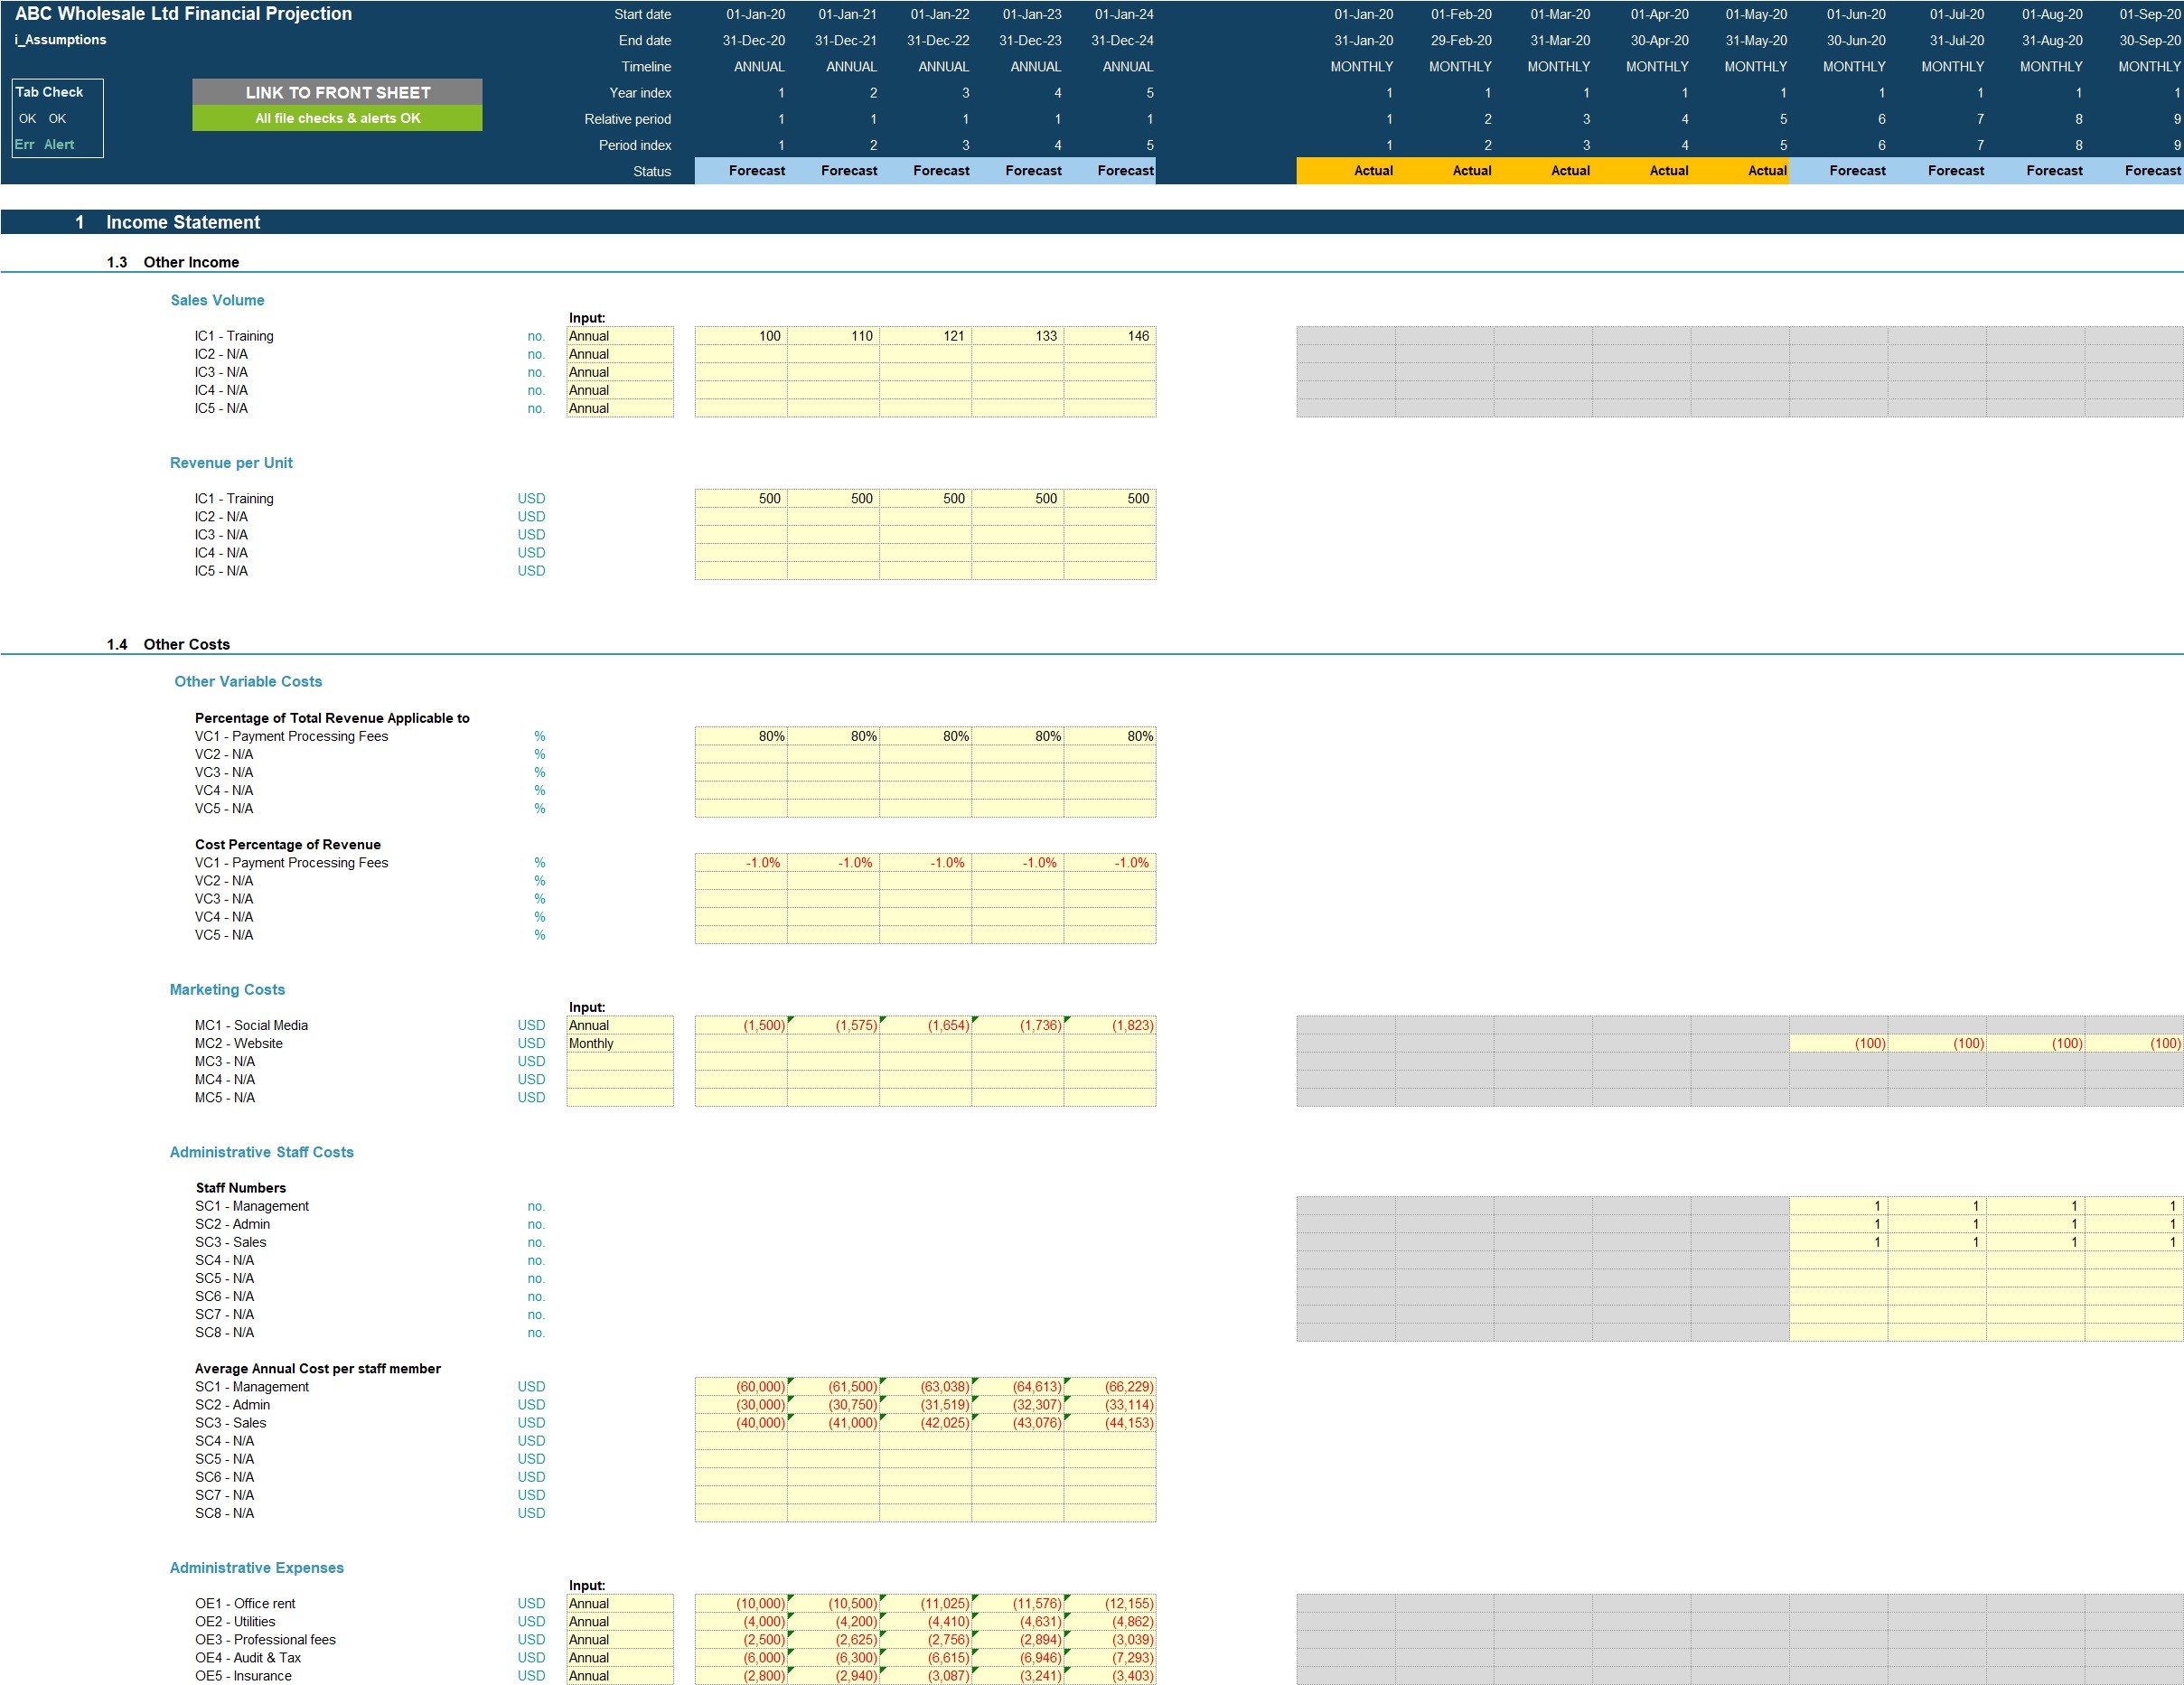Select OE5 Insurance Annual input cell
2184x1685 pixels.
(620, 1675)
